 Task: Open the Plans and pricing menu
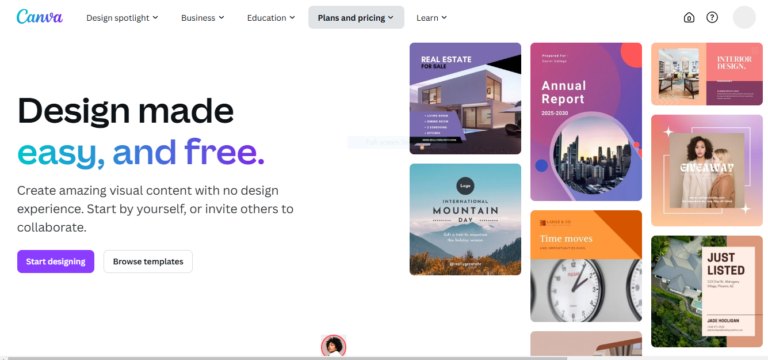pos(356,18)
